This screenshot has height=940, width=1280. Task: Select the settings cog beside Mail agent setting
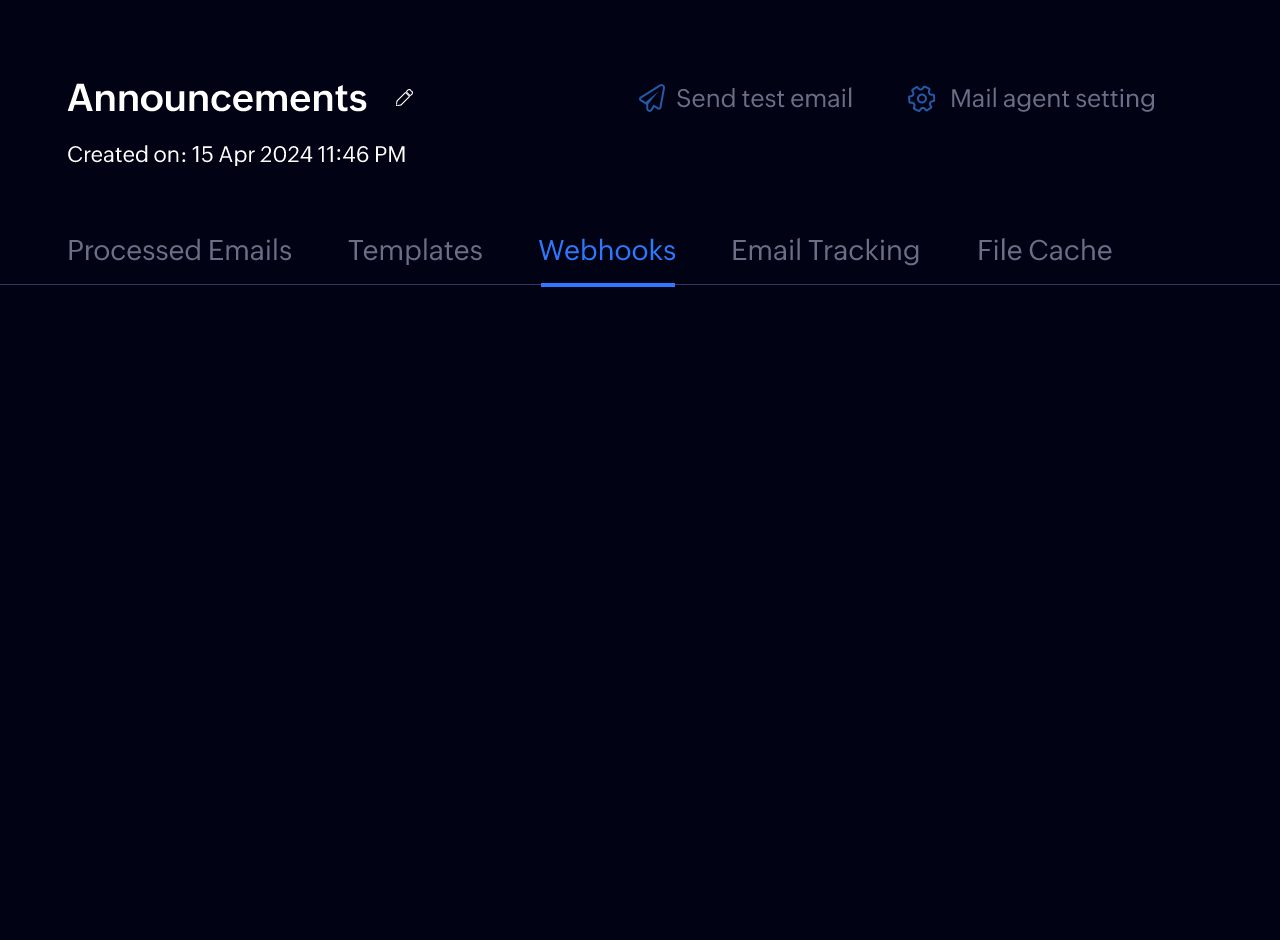pos(920,98)
